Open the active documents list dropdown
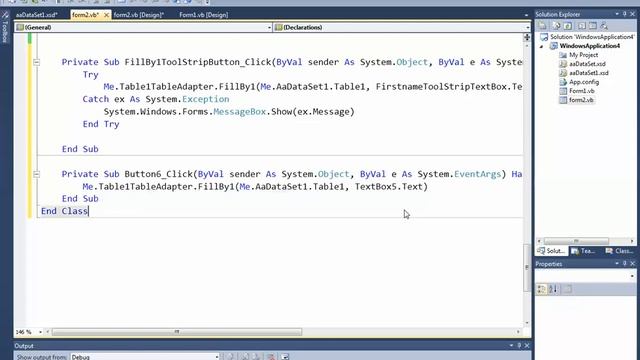This screenshot has height=360, width=640. tap(526, 15)
